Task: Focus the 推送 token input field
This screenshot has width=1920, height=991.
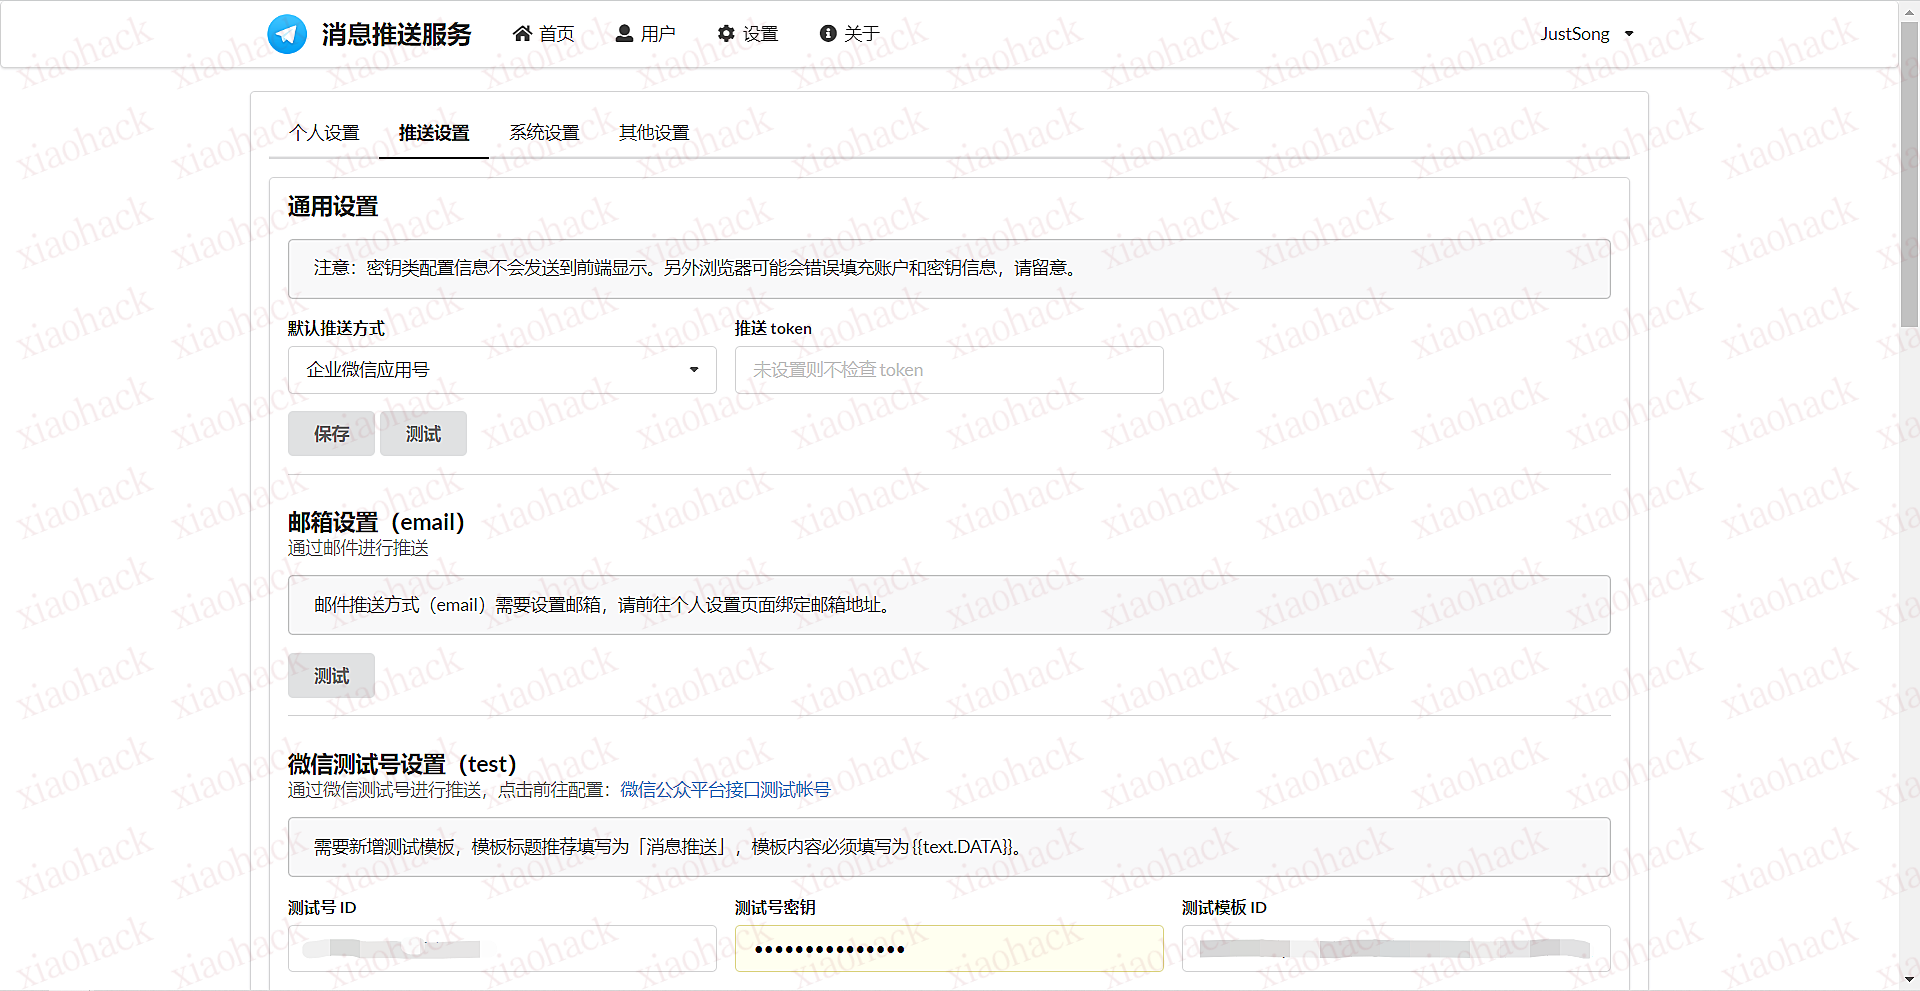Action: 948,370
